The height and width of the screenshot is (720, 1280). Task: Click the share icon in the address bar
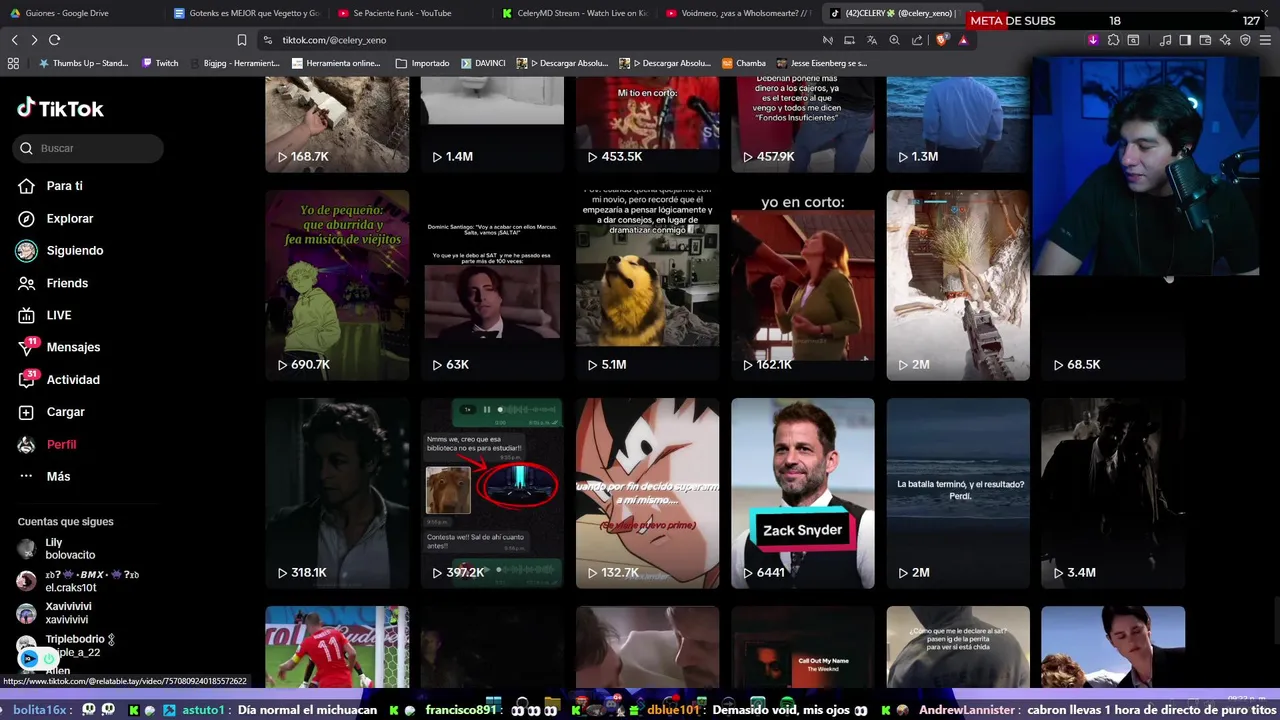point(917,40)
